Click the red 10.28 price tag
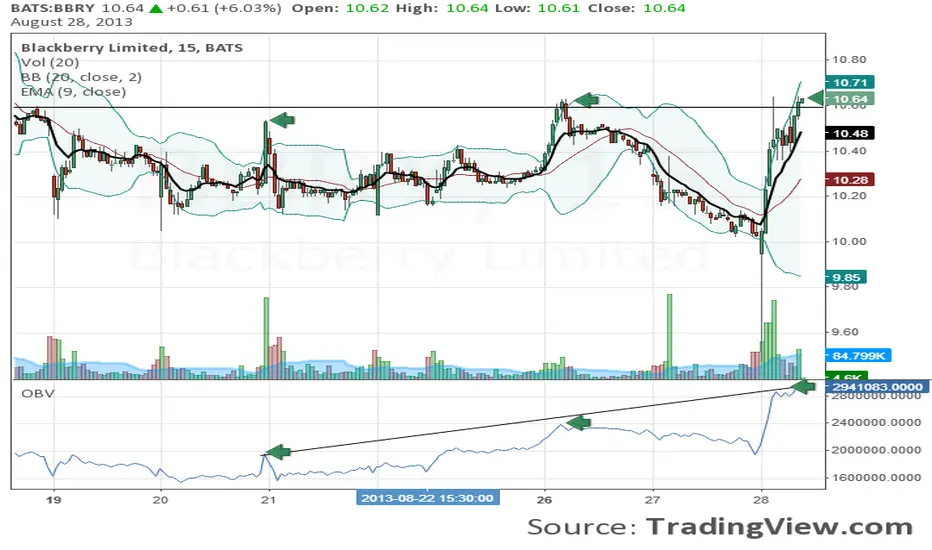The width and height of the screenshot is (932, 550). pos(850,180)
